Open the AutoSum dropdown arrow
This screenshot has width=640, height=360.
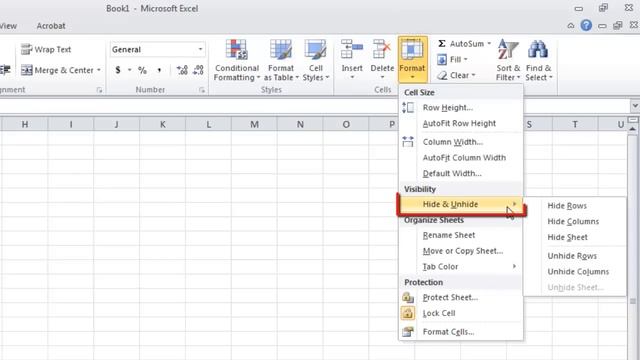[489, 44]
